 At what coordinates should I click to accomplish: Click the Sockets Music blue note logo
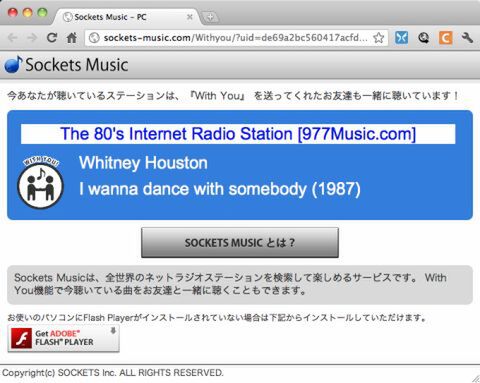[x=13, y=64]
